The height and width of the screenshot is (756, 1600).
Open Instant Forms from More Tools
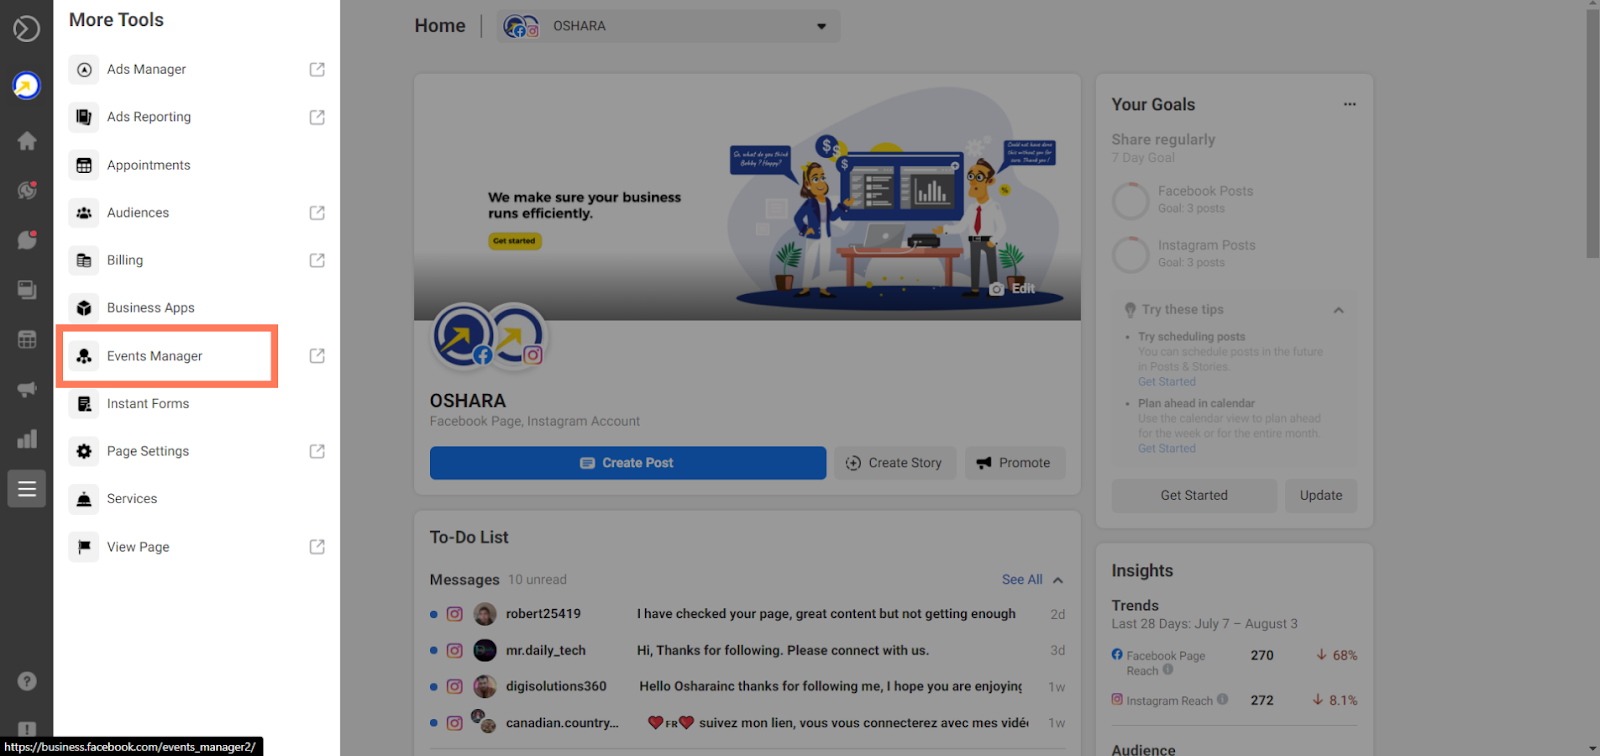(148, 404)
